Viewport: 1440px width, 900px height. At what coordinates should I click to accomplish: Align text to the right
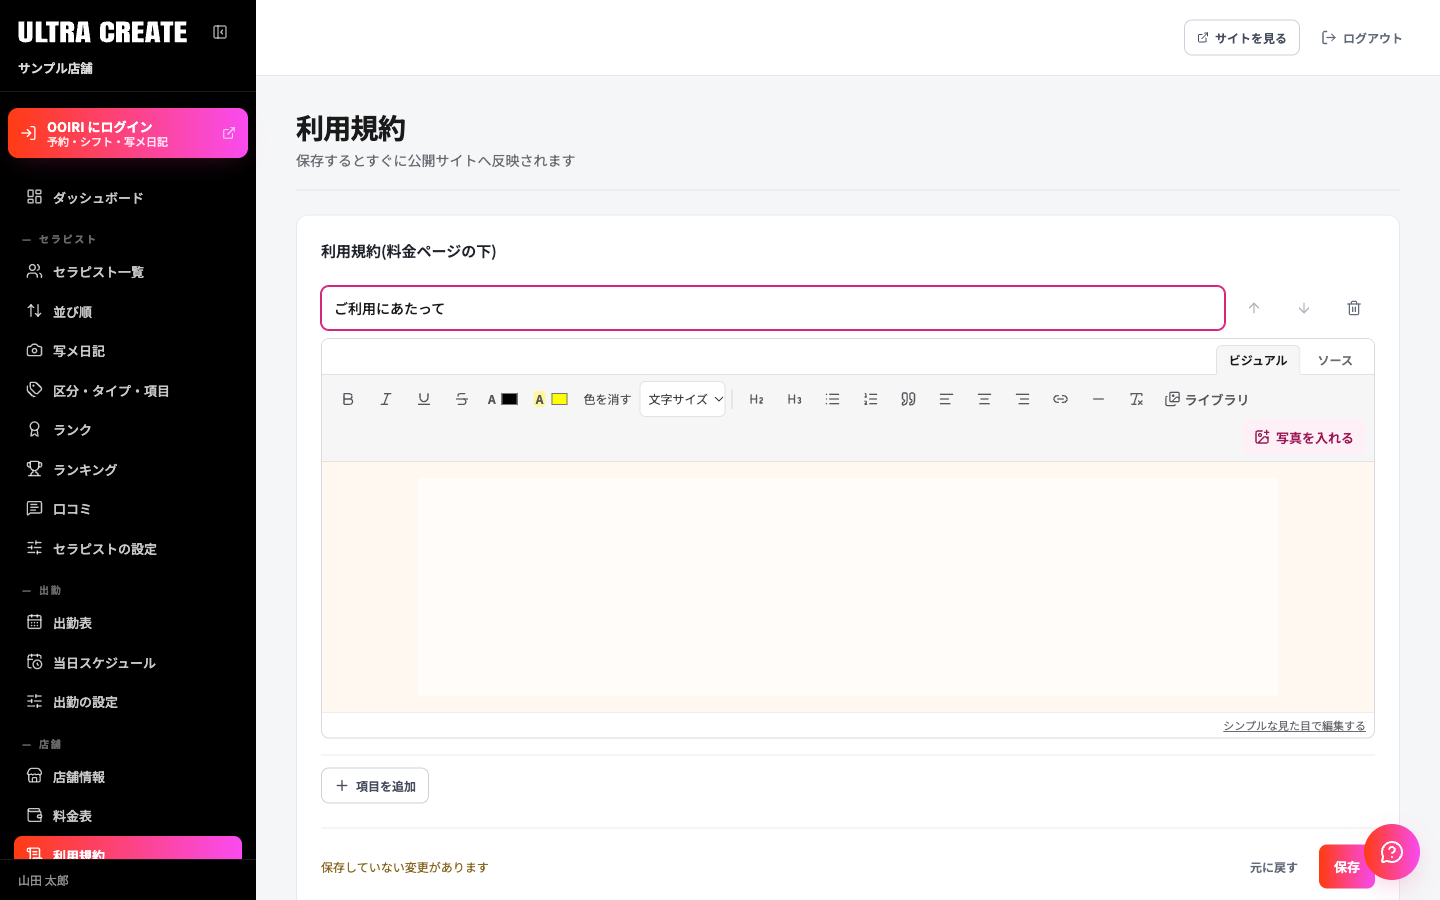click(1022, 399)
